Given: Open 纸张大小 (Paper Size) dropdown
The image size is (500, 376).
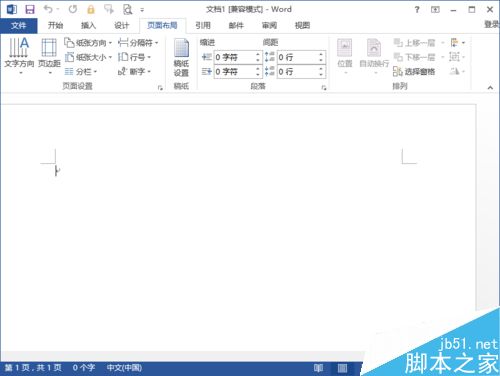Looking at the screenshot, I should tap(88, 57).
